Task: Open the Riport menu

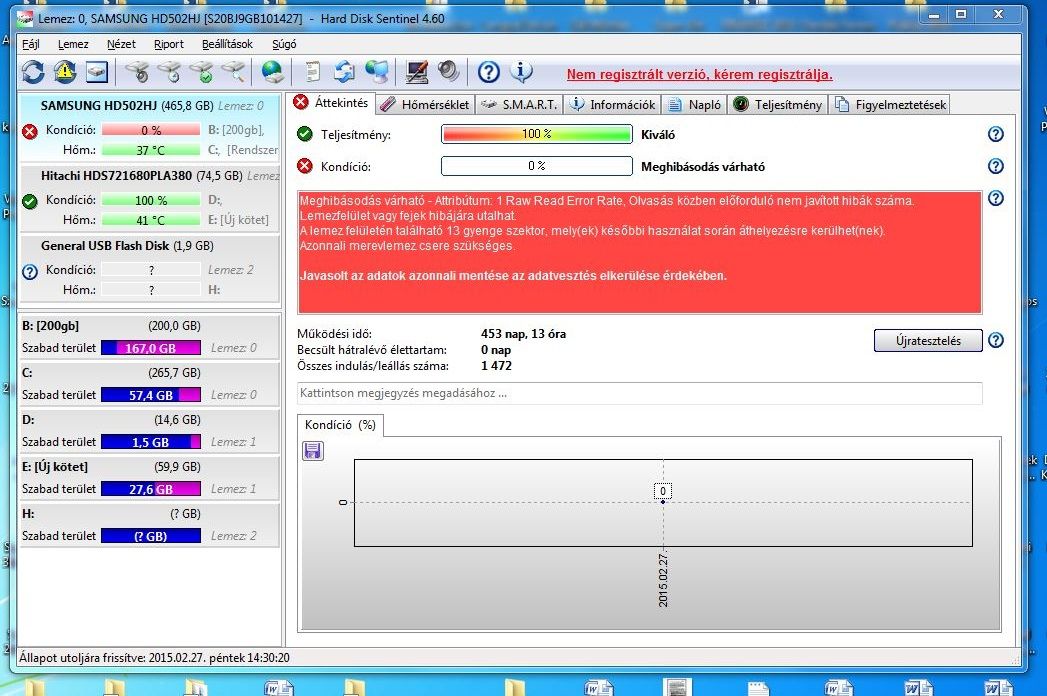Action: coord(169,44)
